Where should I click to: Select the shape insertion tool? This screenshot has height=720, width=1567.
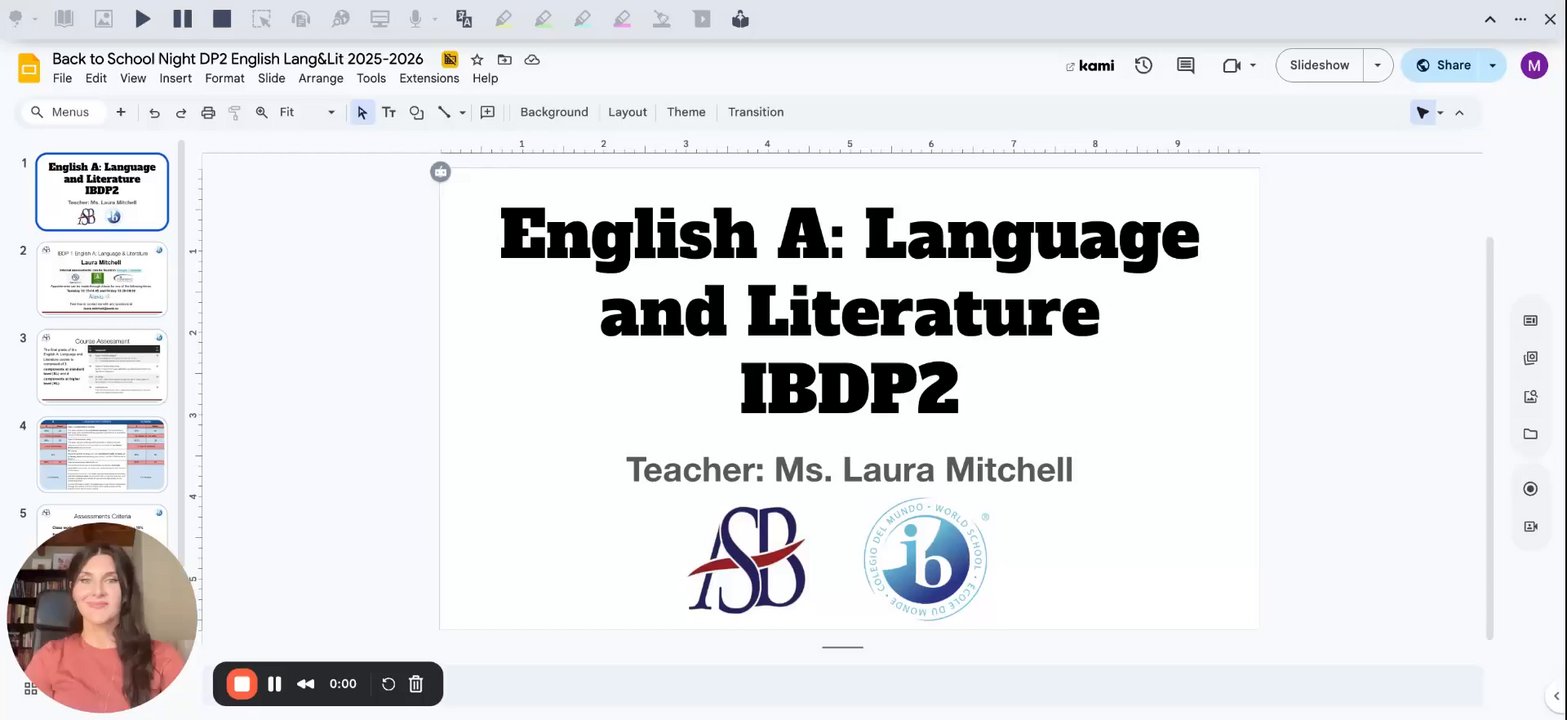[x=416, y=113]
